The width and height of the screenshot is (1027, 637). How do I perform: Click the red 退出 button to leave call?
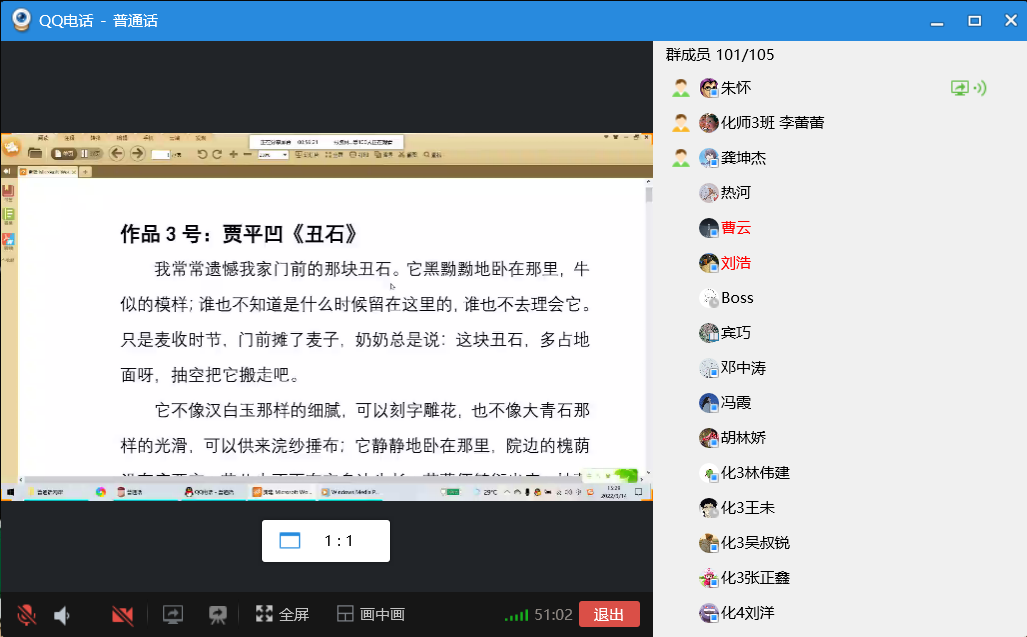[608, 615]
